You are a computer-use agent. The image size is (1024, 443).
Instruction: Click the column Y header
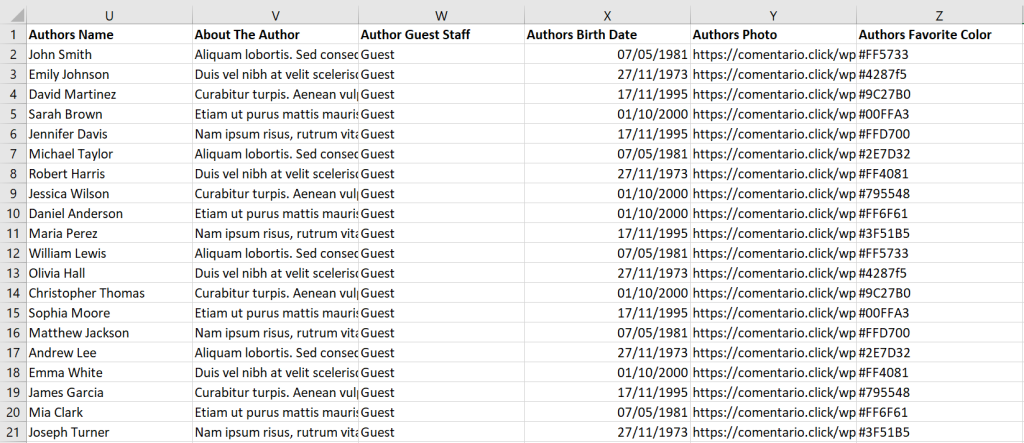(773, 13)
